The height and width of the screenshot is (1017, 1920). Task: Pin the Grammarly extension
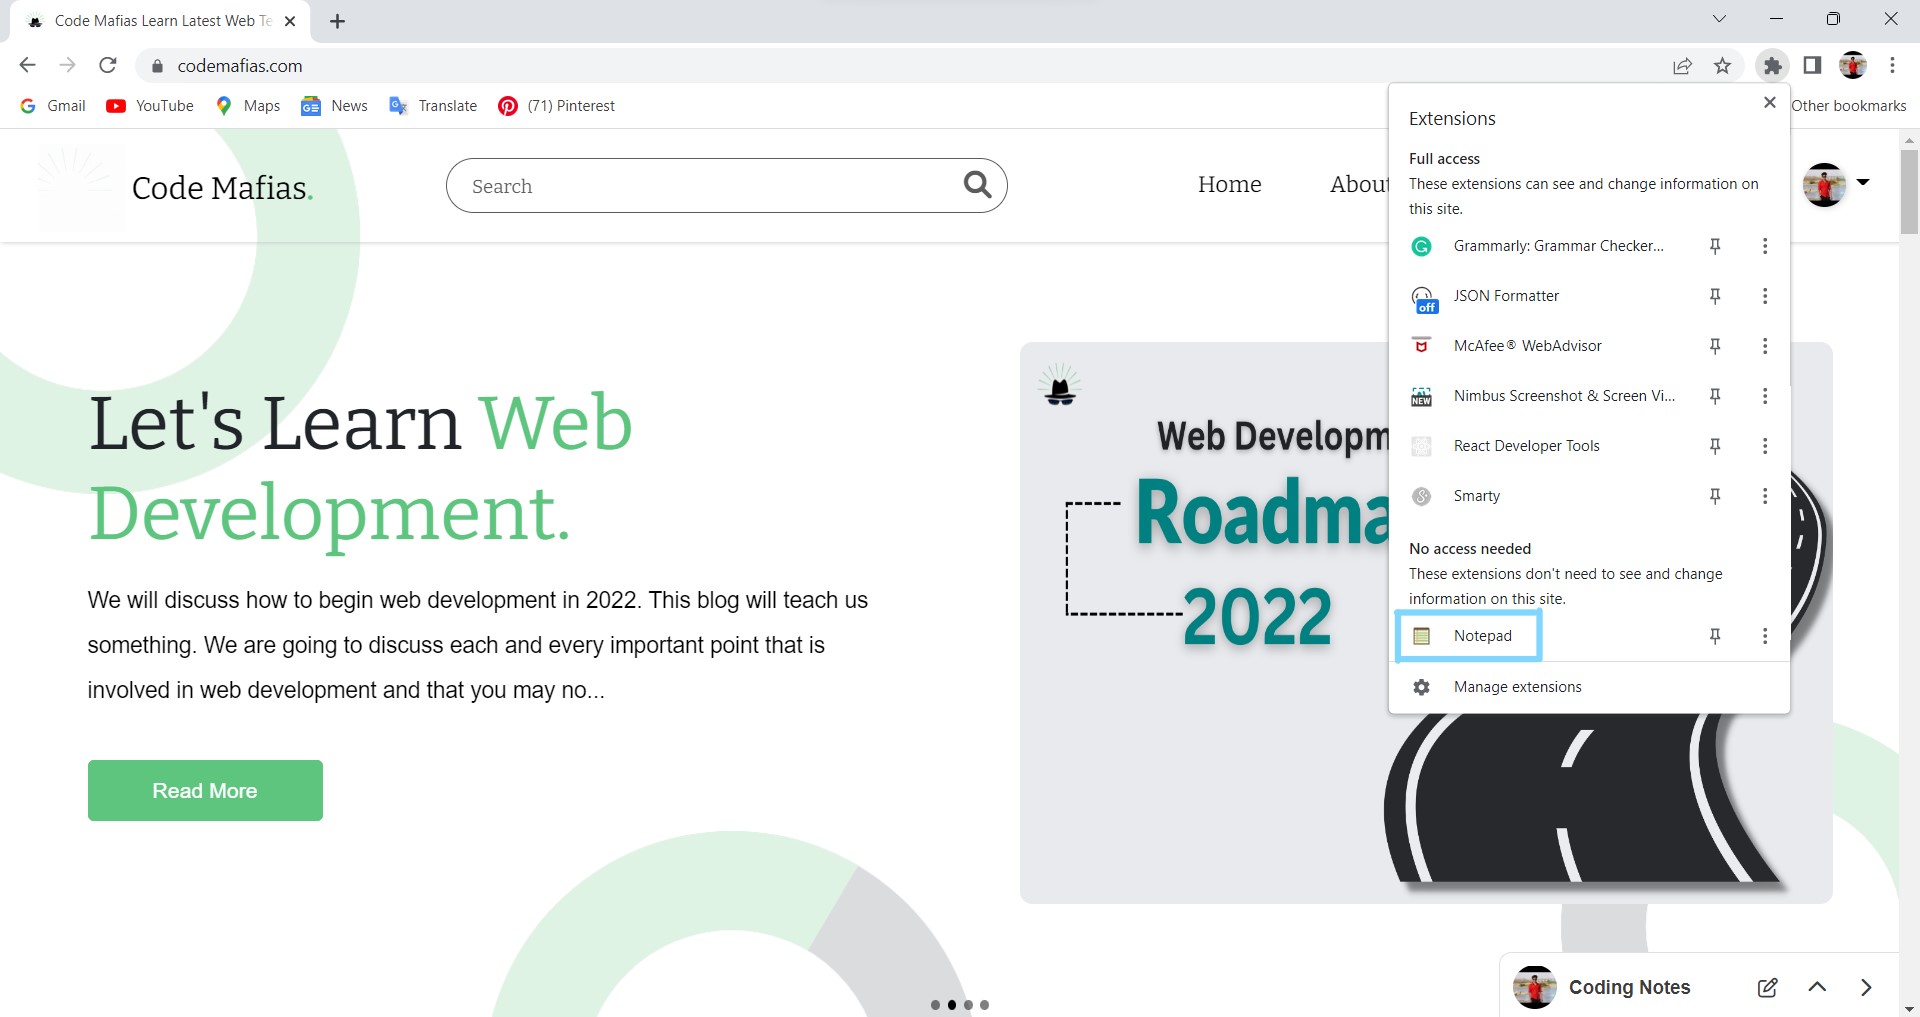(1715, 246)
